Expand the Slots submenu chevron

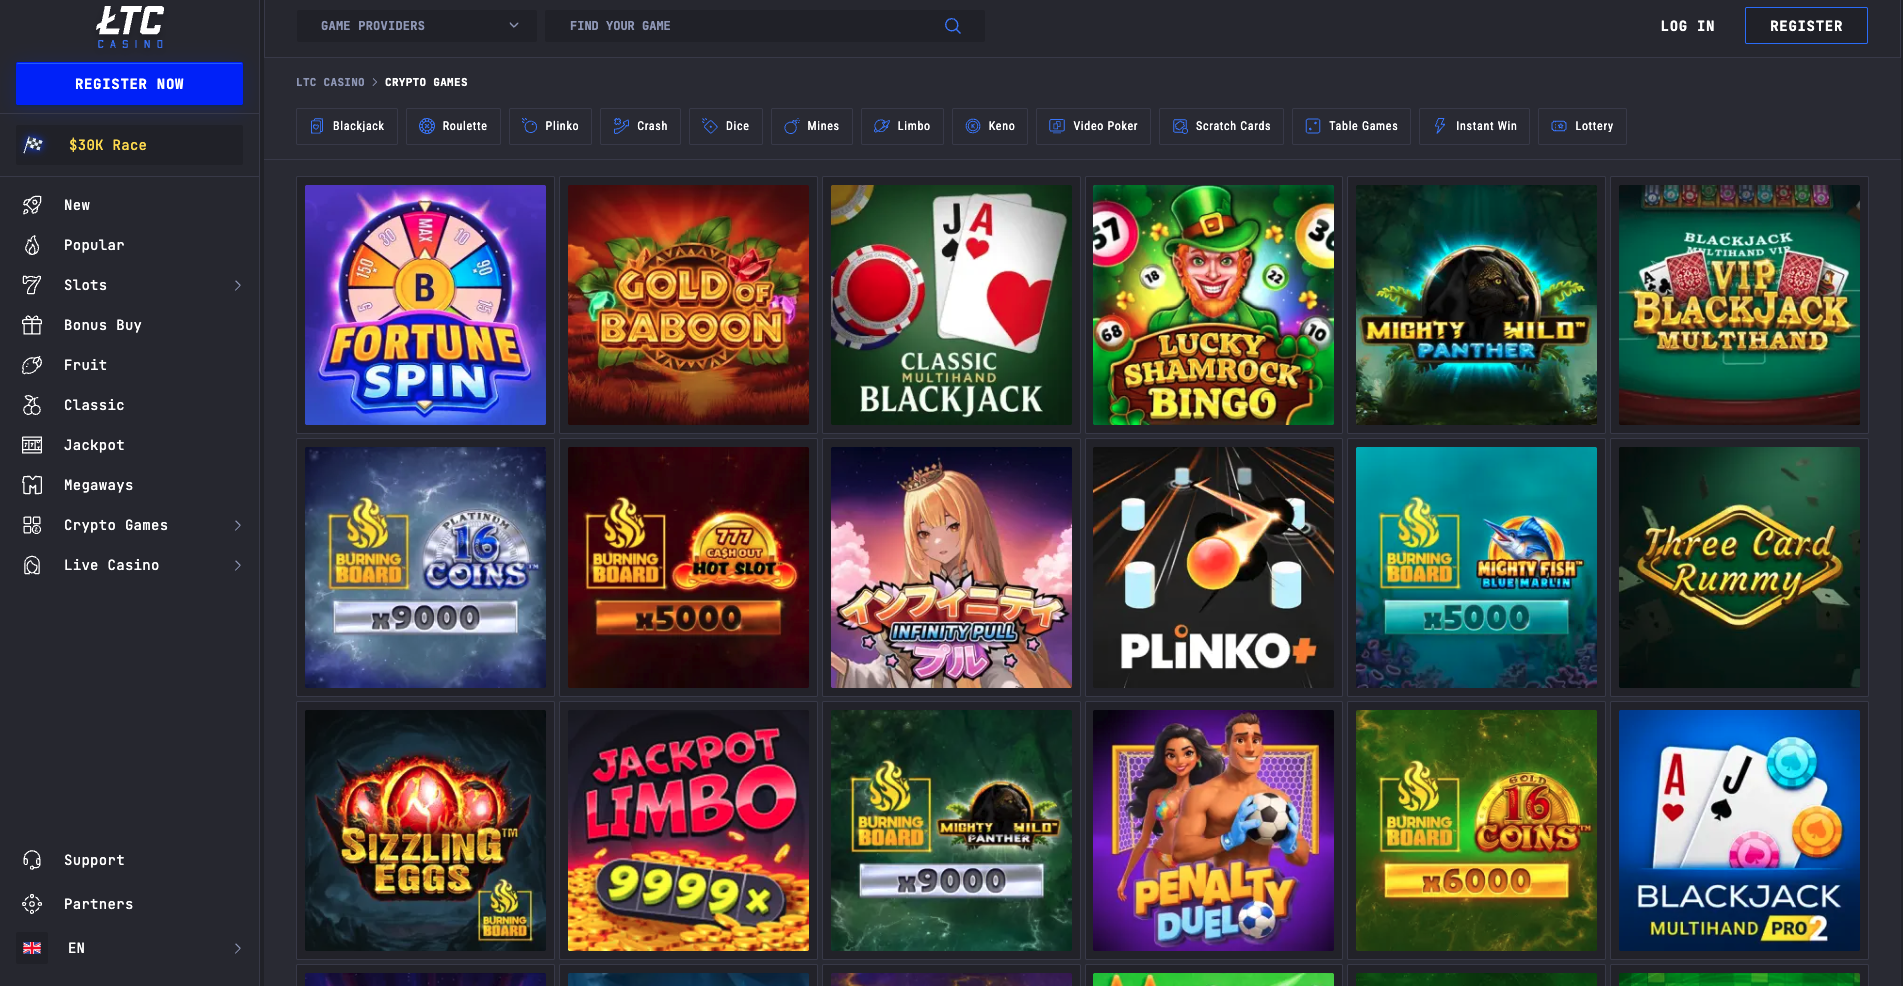click(x=238, y=285)
